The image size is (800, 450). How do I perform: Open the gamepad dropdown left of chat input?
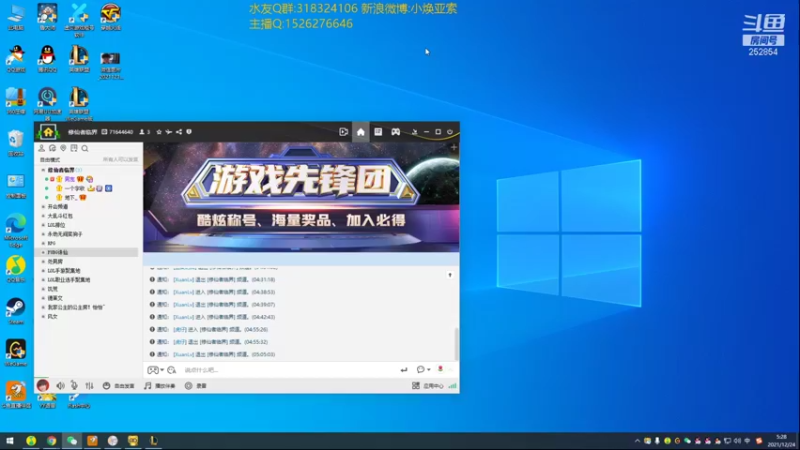click(155, 370)
